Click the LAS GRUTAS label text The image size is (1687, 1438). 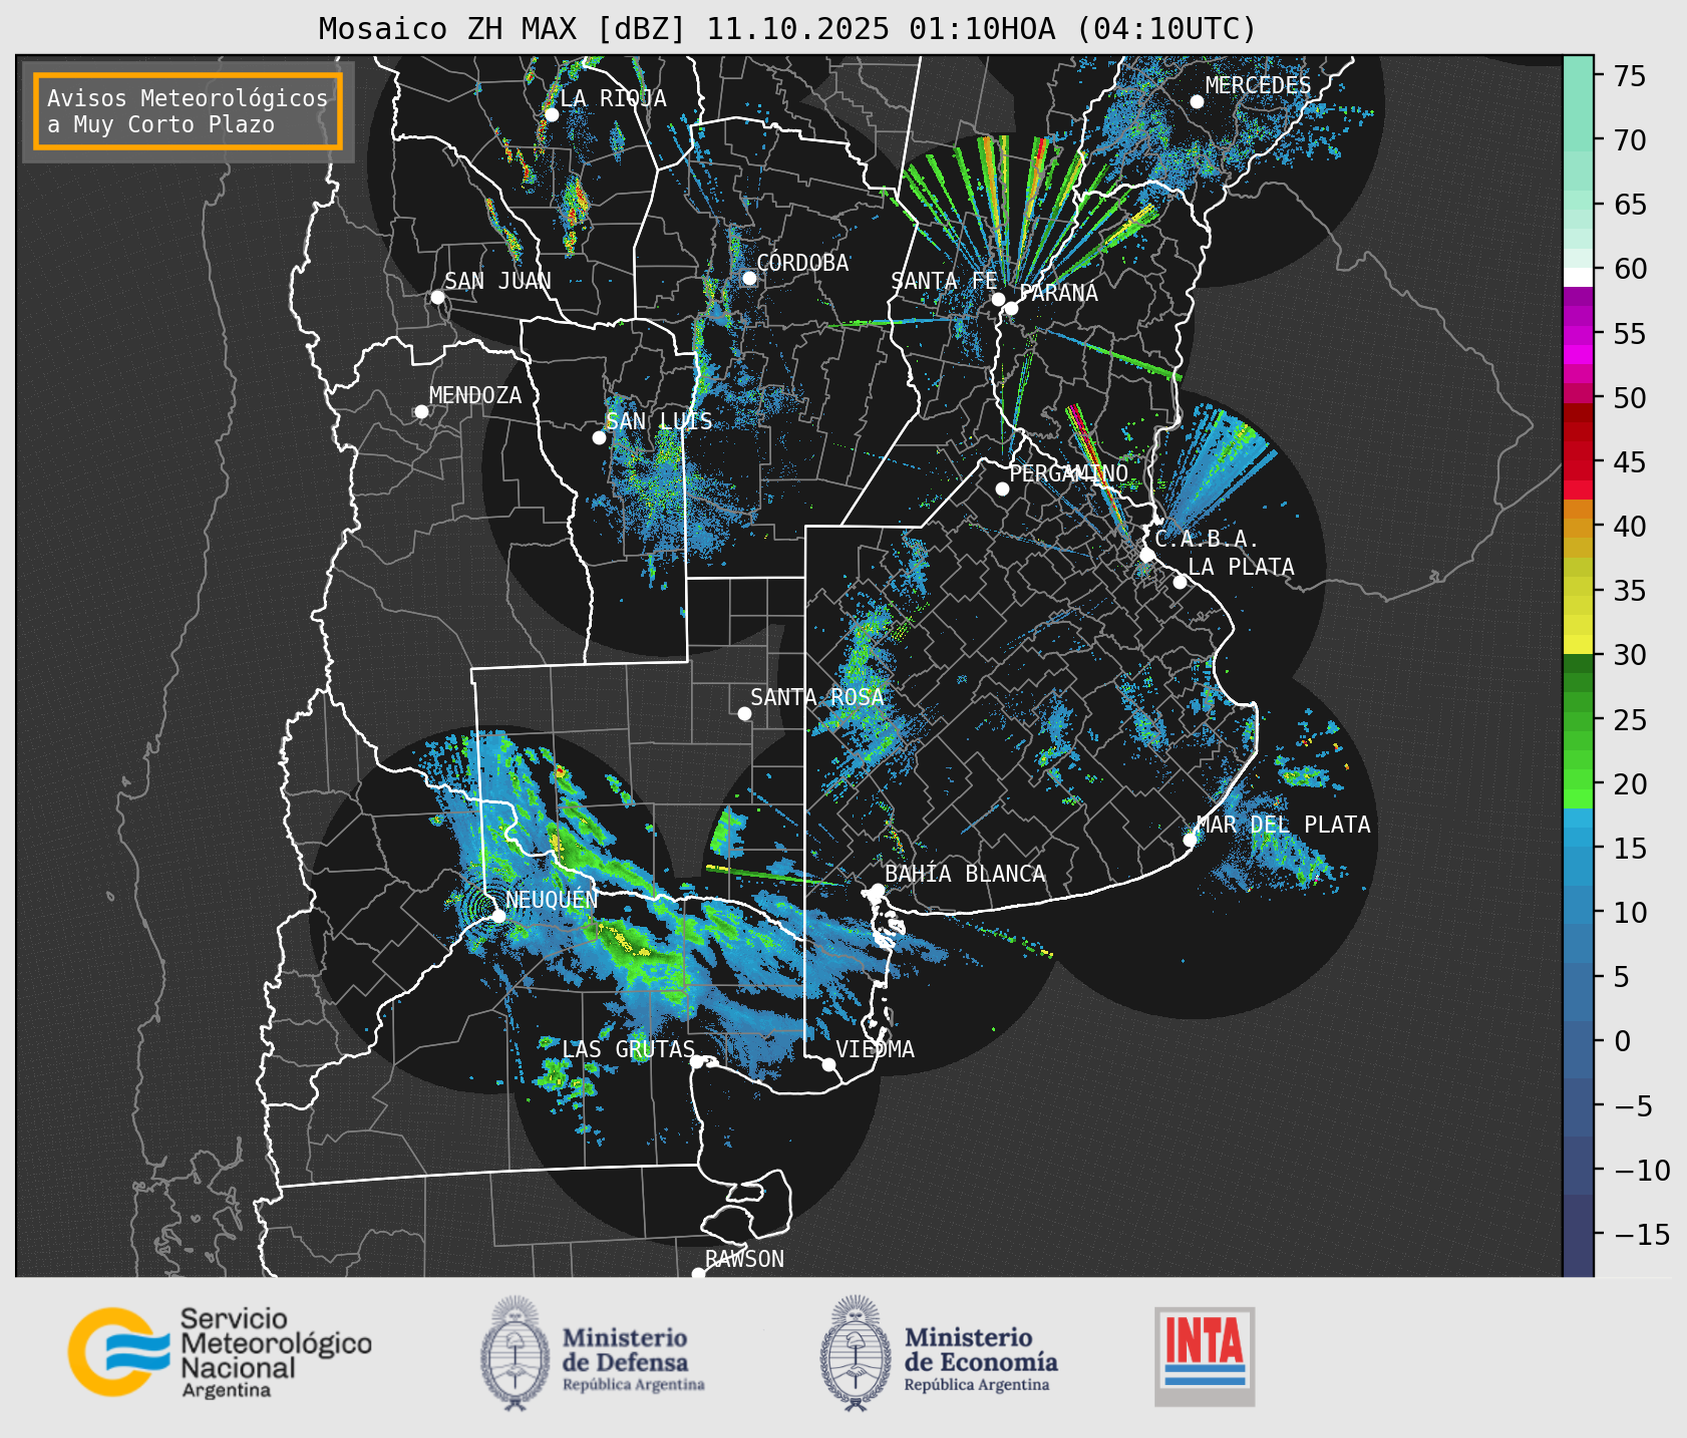pyautogui.click(x=628, y=1049)
